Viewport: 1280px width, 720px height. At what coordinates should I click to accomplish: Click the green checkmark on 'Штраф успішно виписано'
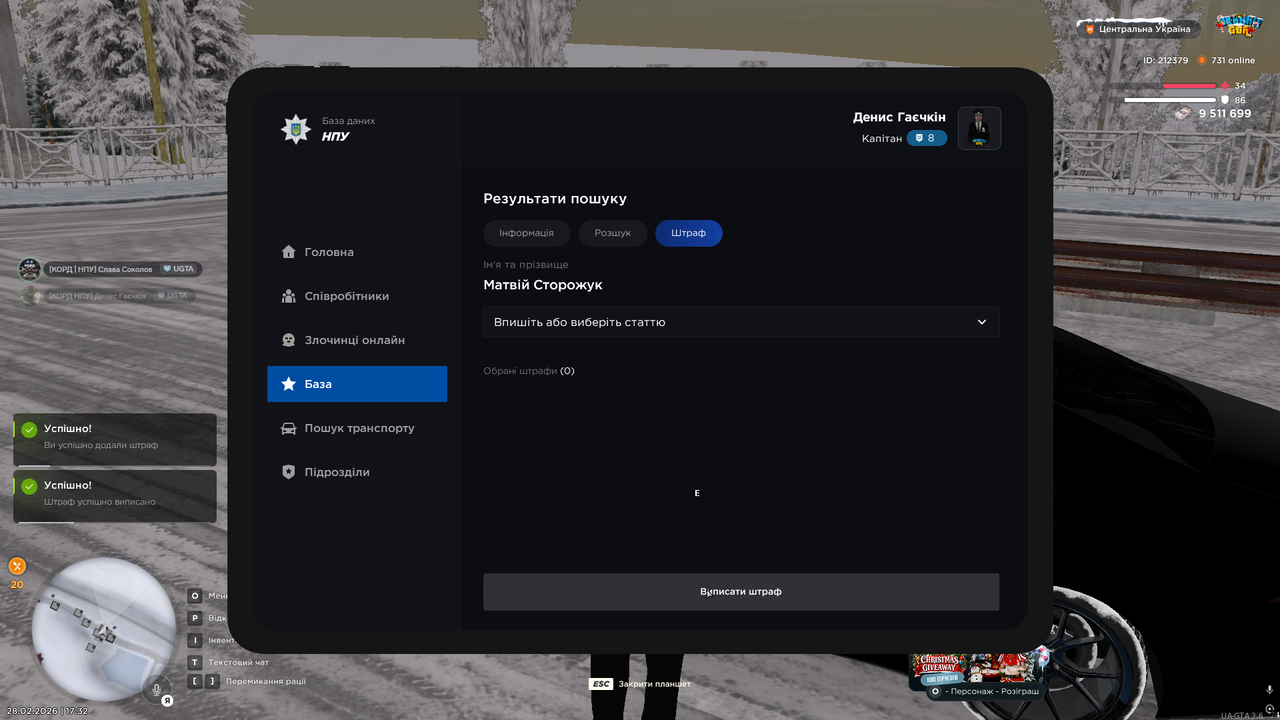(29, 486)
